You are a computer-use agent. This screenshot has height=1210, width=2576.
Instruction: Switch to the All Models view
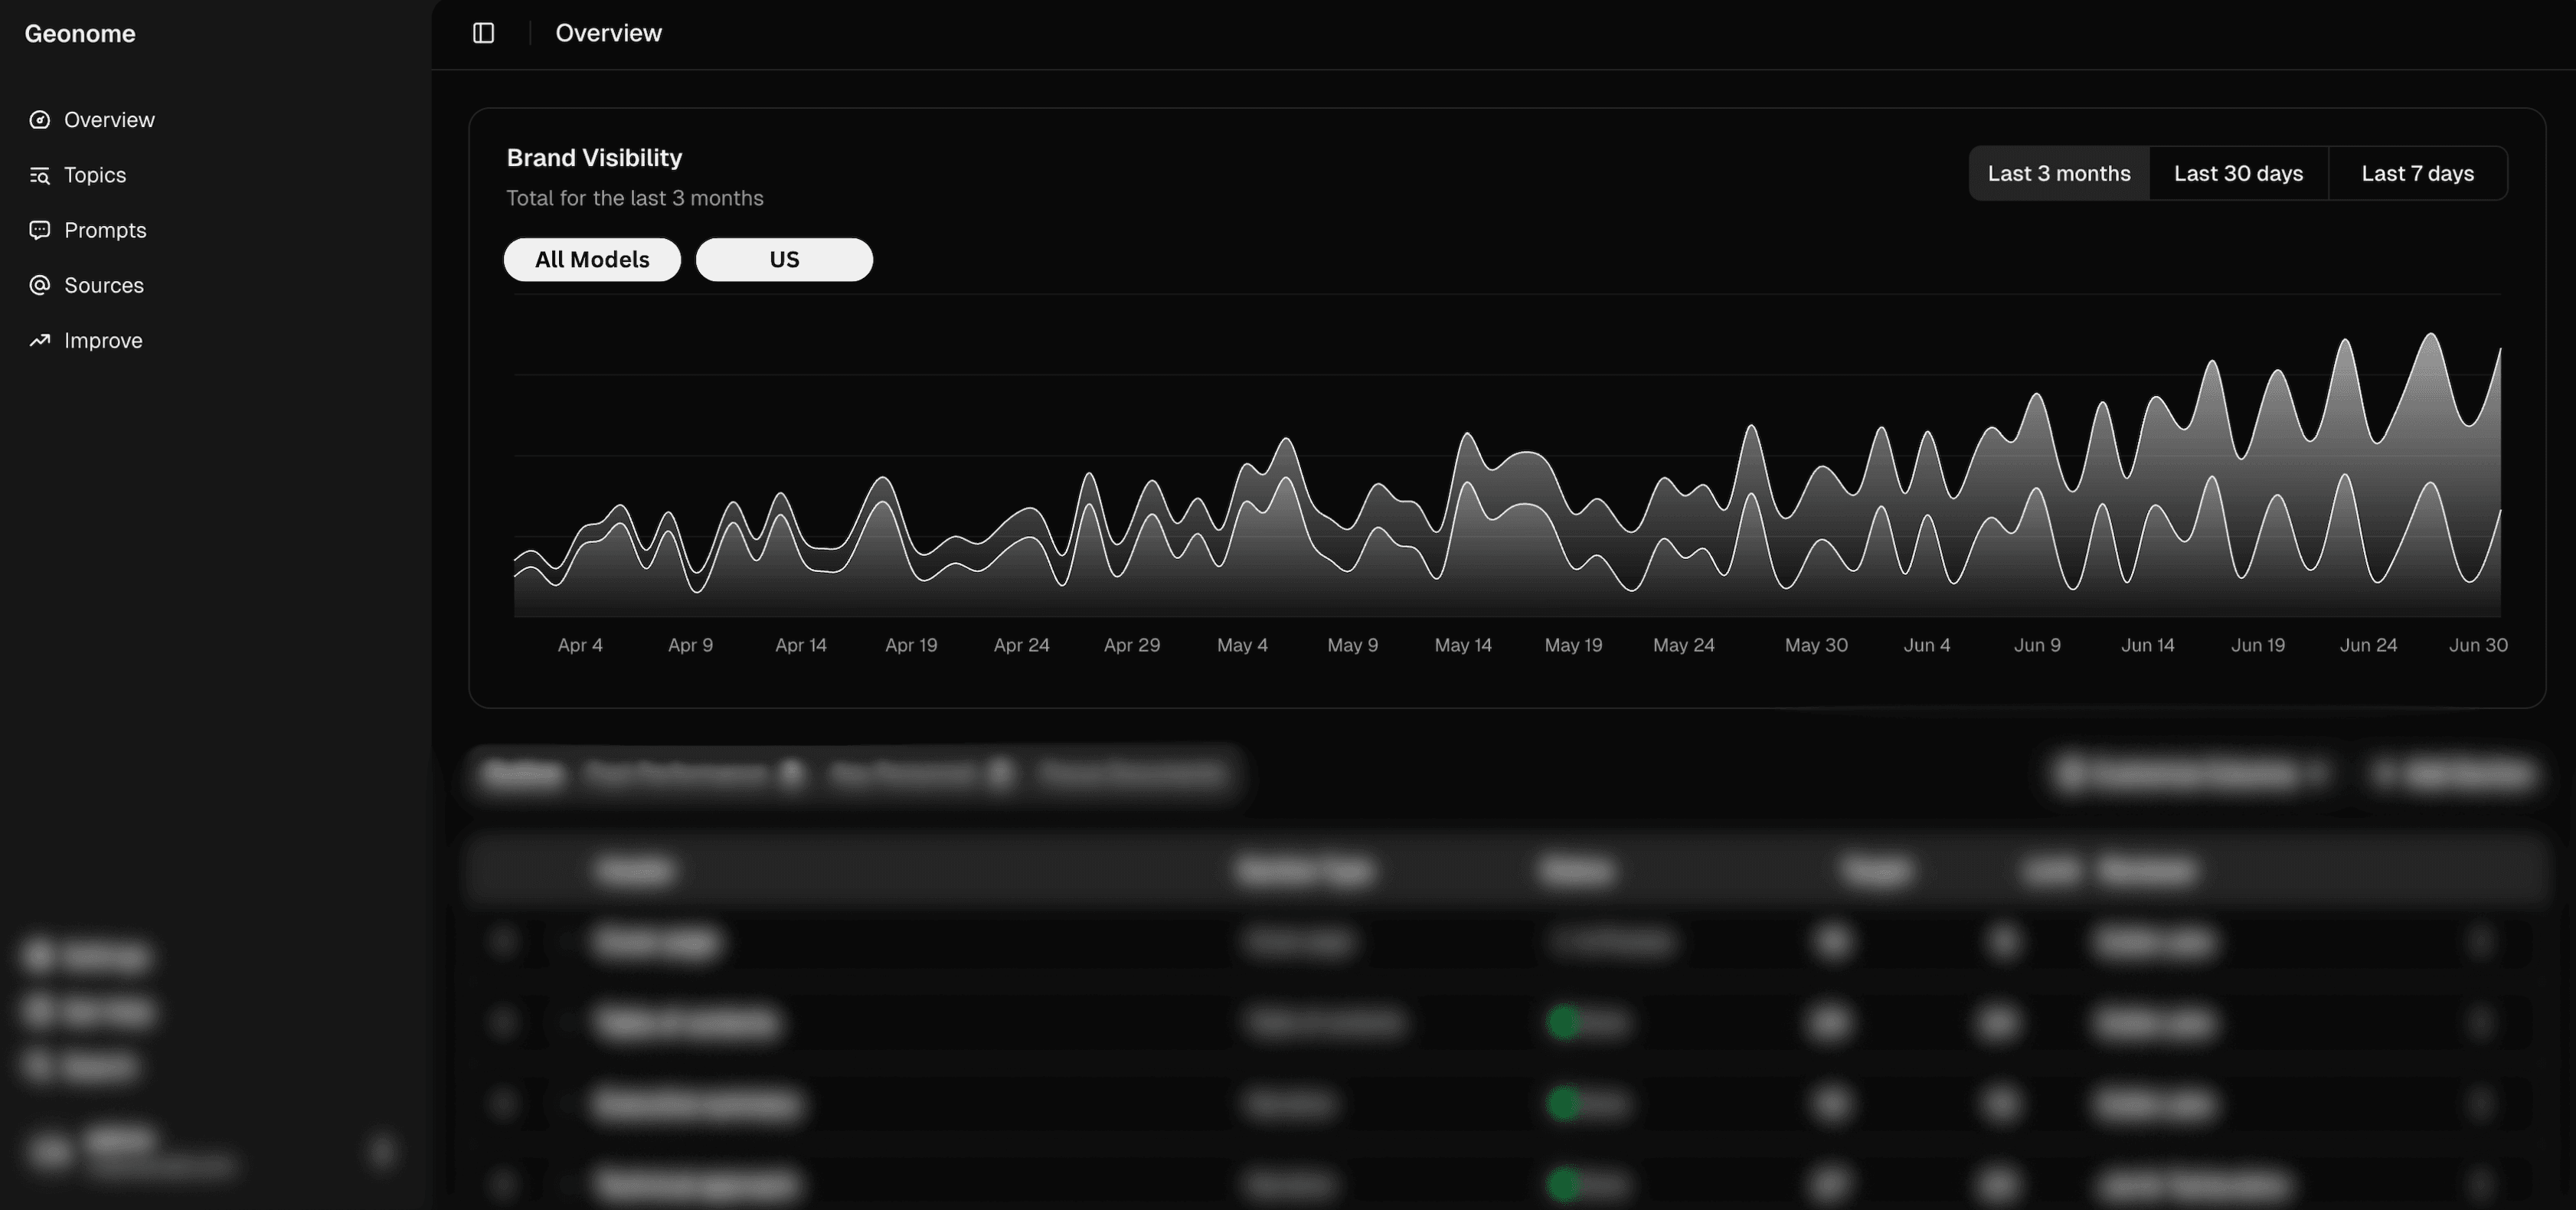click(591, 259)
